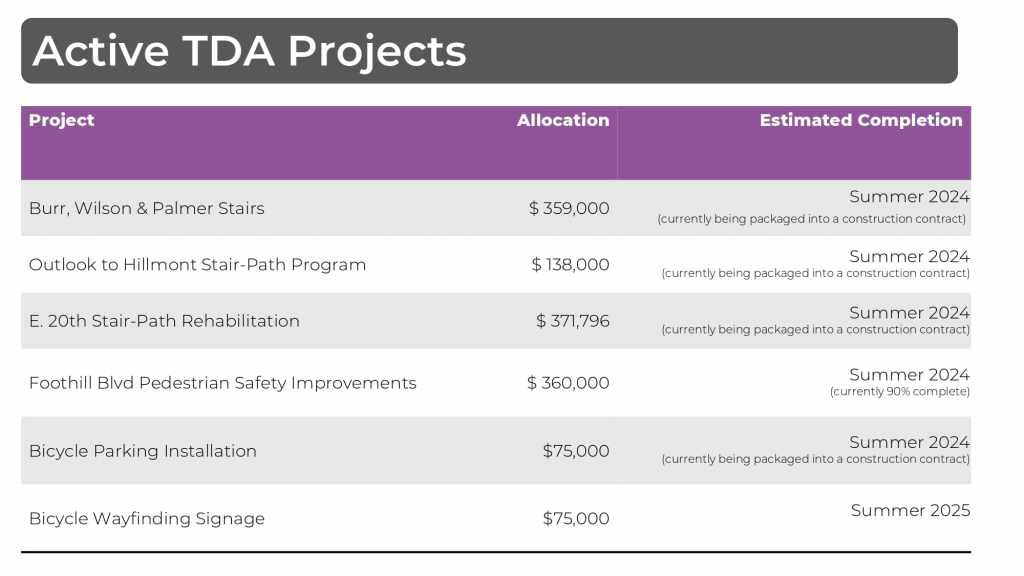Click Summer 2024 for Burr, Wilson & Palmer Stairs
The image size is (1024, 576).
pos(909,197)
